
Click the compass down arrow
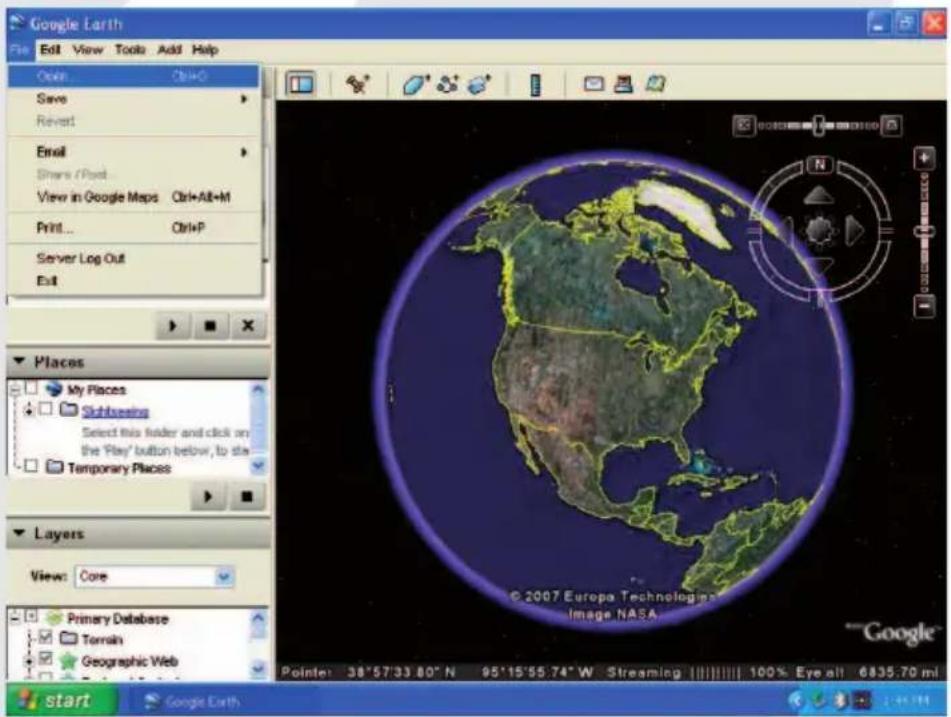point(819,266)
